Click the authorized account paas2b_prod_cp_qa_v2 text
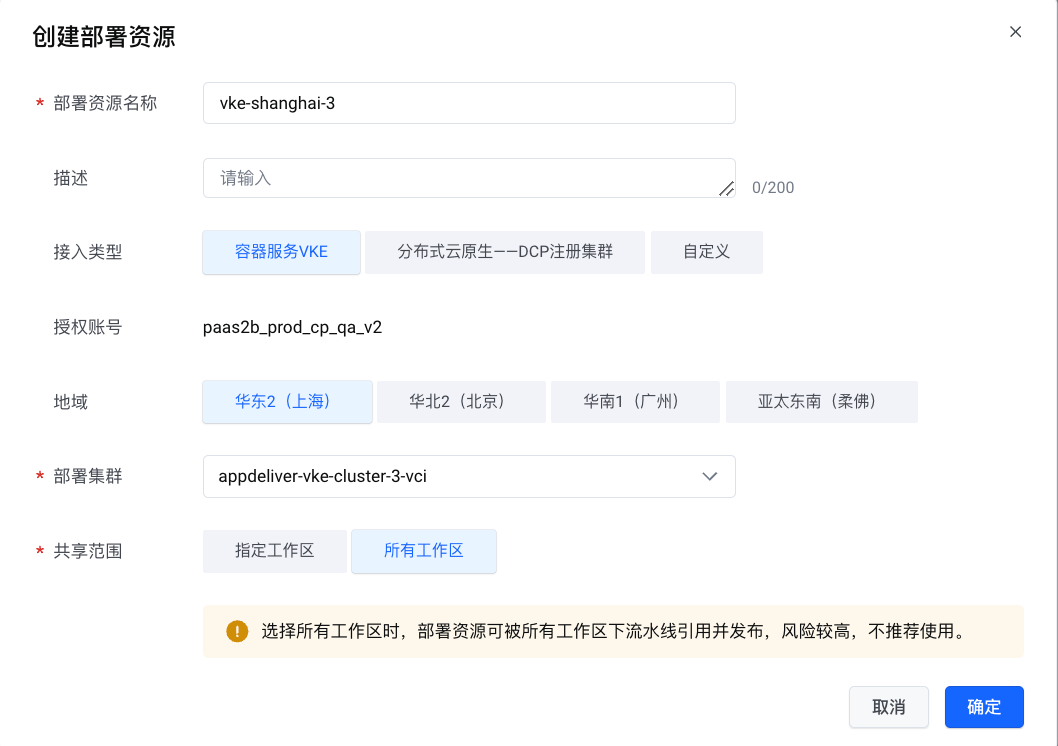 coord(292,327)
